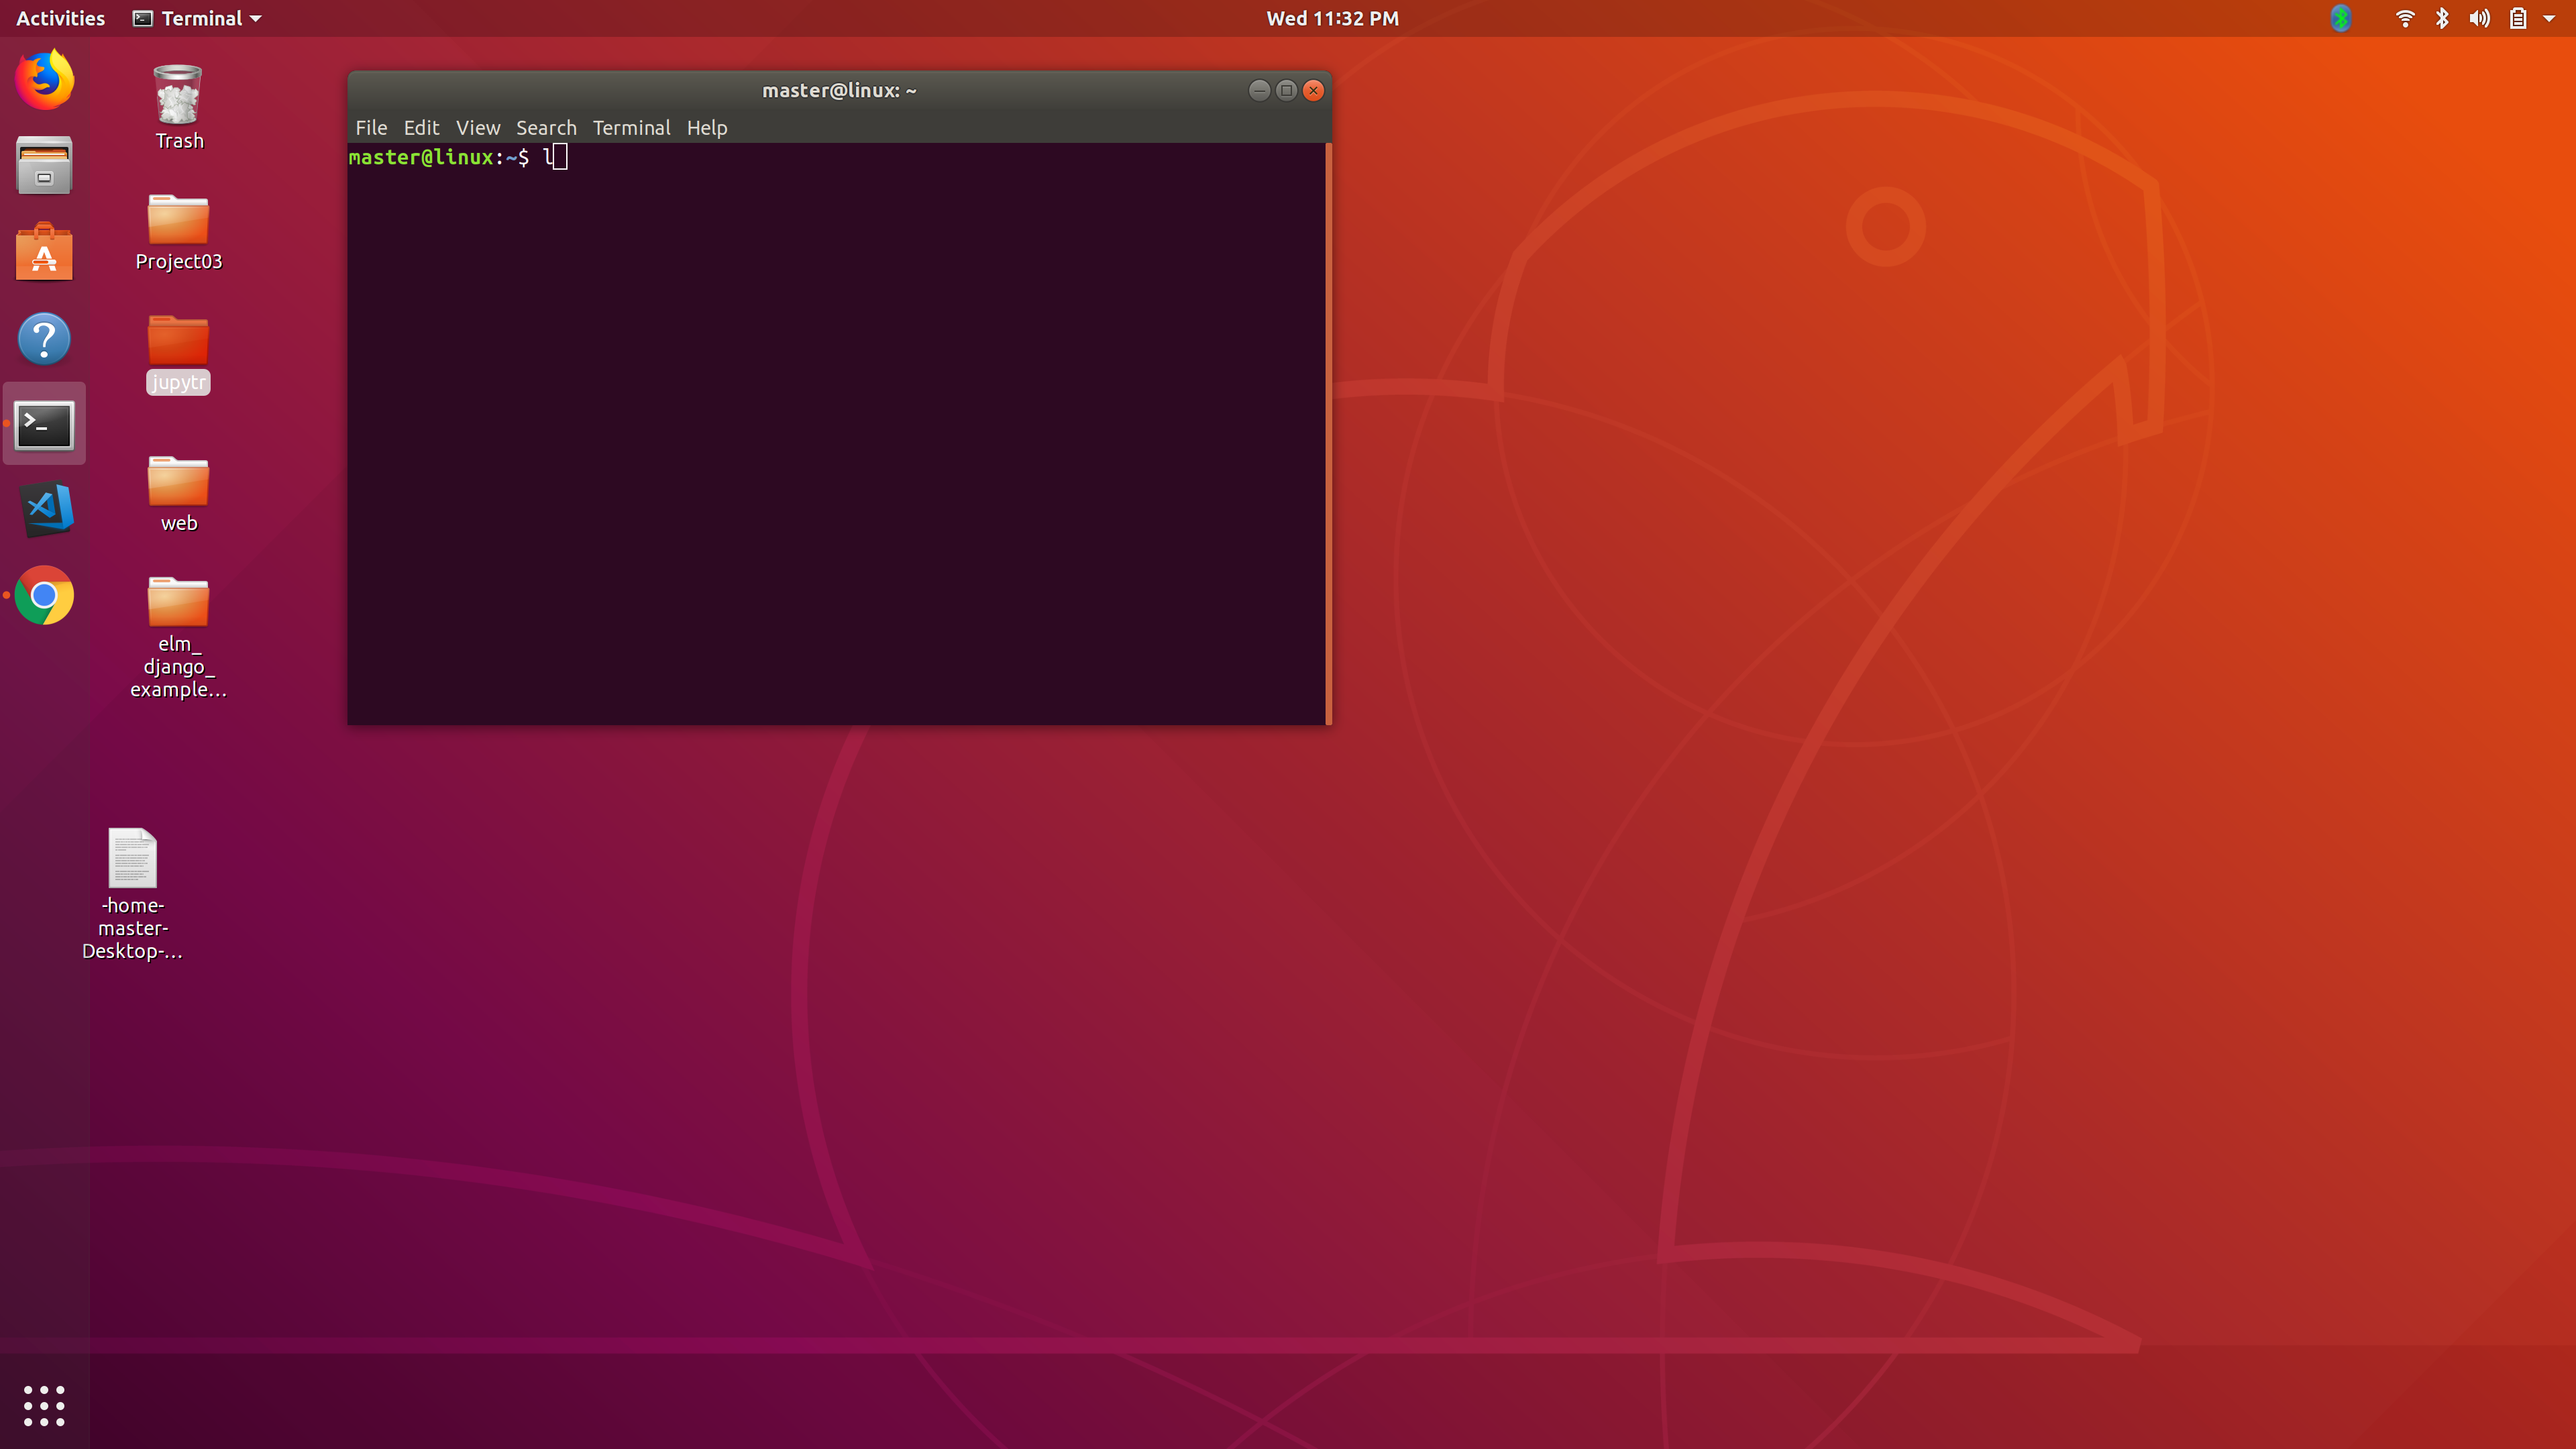Image resolution: width=2576 pixels, height=1449 pixels.
Task: Click the Wi-Fi icon in the top bar
Action: coord(2405,18)
